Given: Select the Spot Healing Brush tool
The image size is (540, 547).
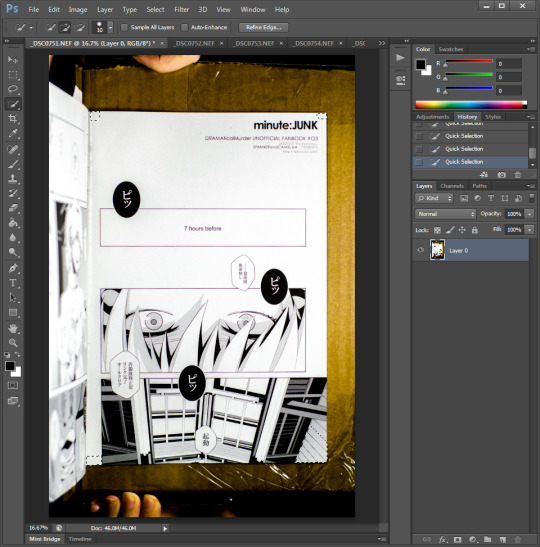Looking at the screenshot, I should tap(13, 150).
